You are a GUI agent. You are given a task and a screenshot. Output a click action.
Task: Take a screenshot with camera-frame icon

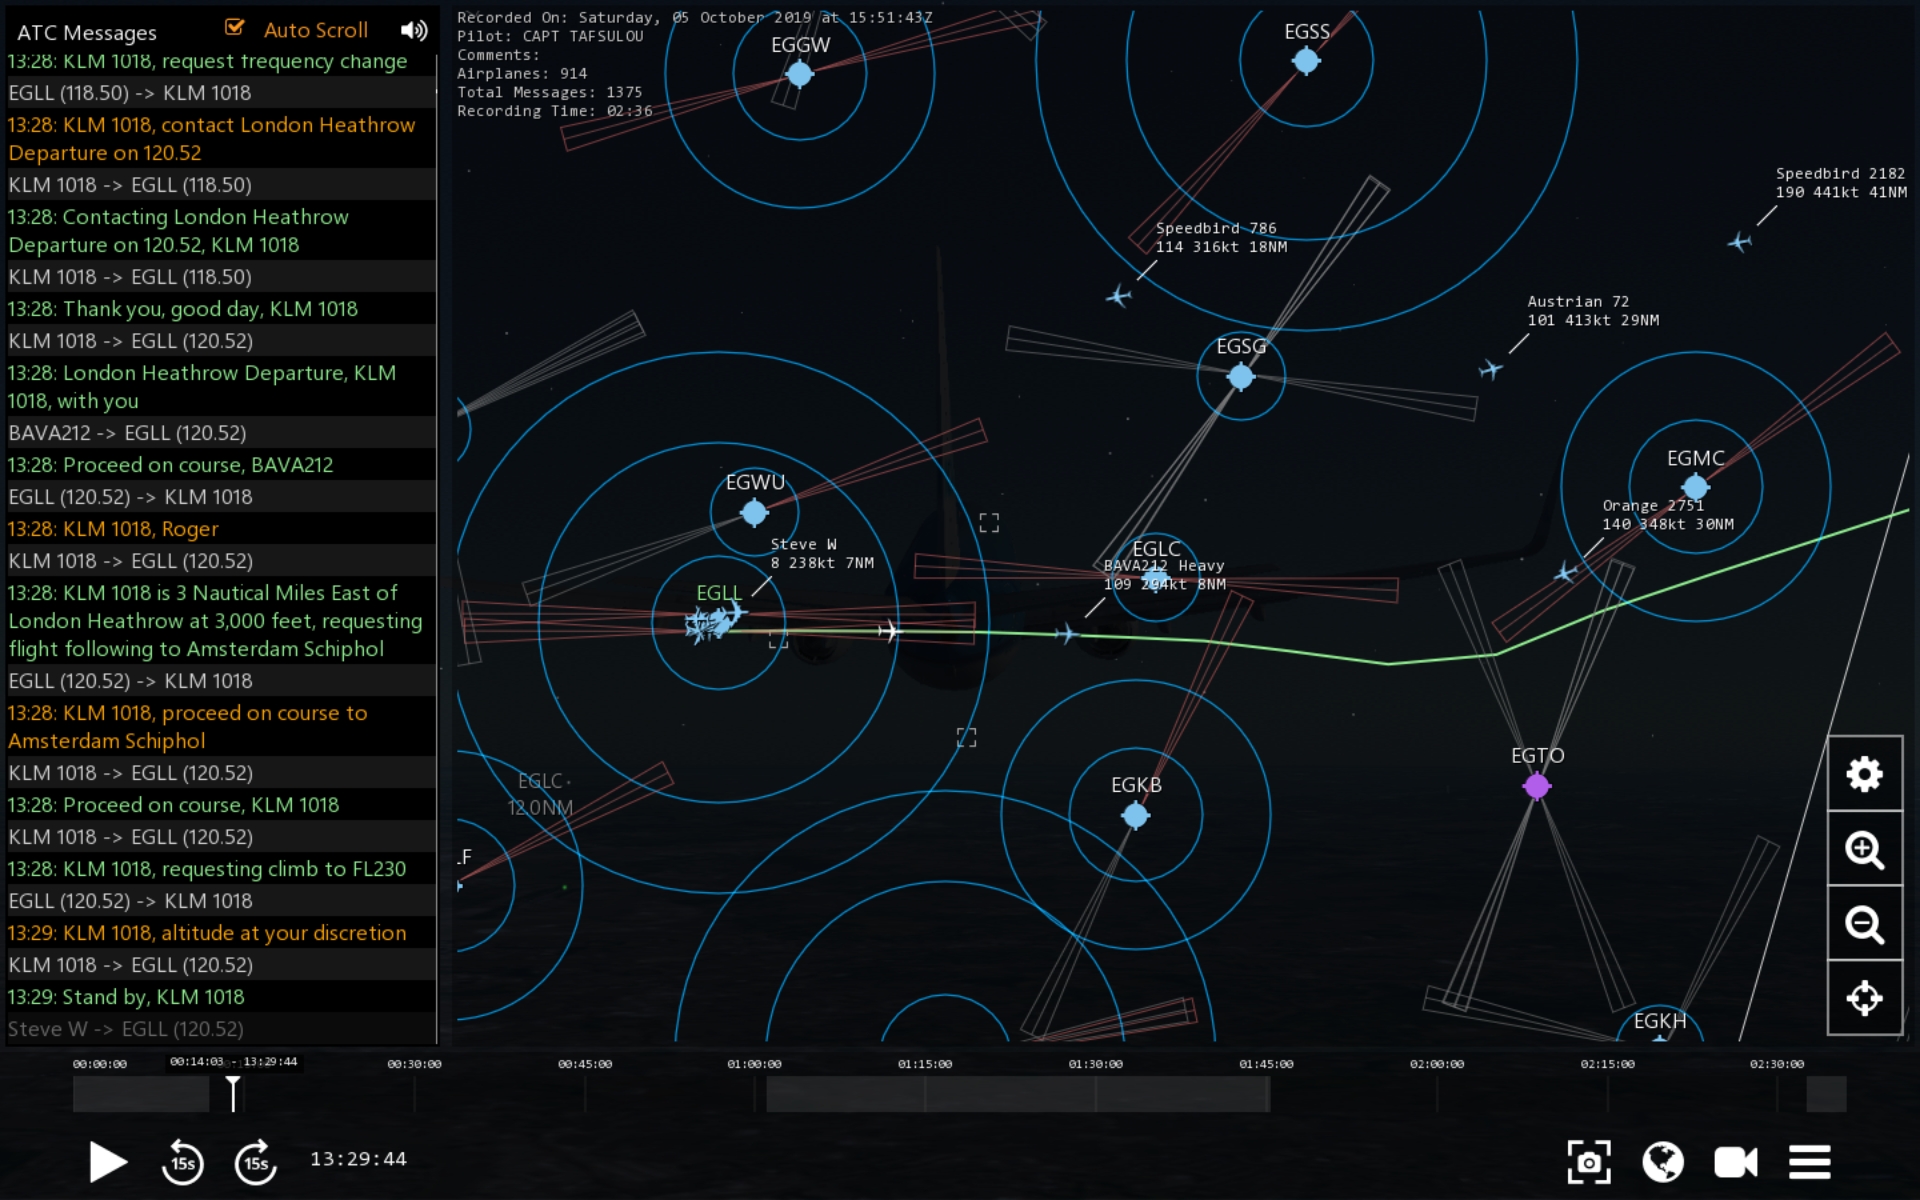1588,1162
